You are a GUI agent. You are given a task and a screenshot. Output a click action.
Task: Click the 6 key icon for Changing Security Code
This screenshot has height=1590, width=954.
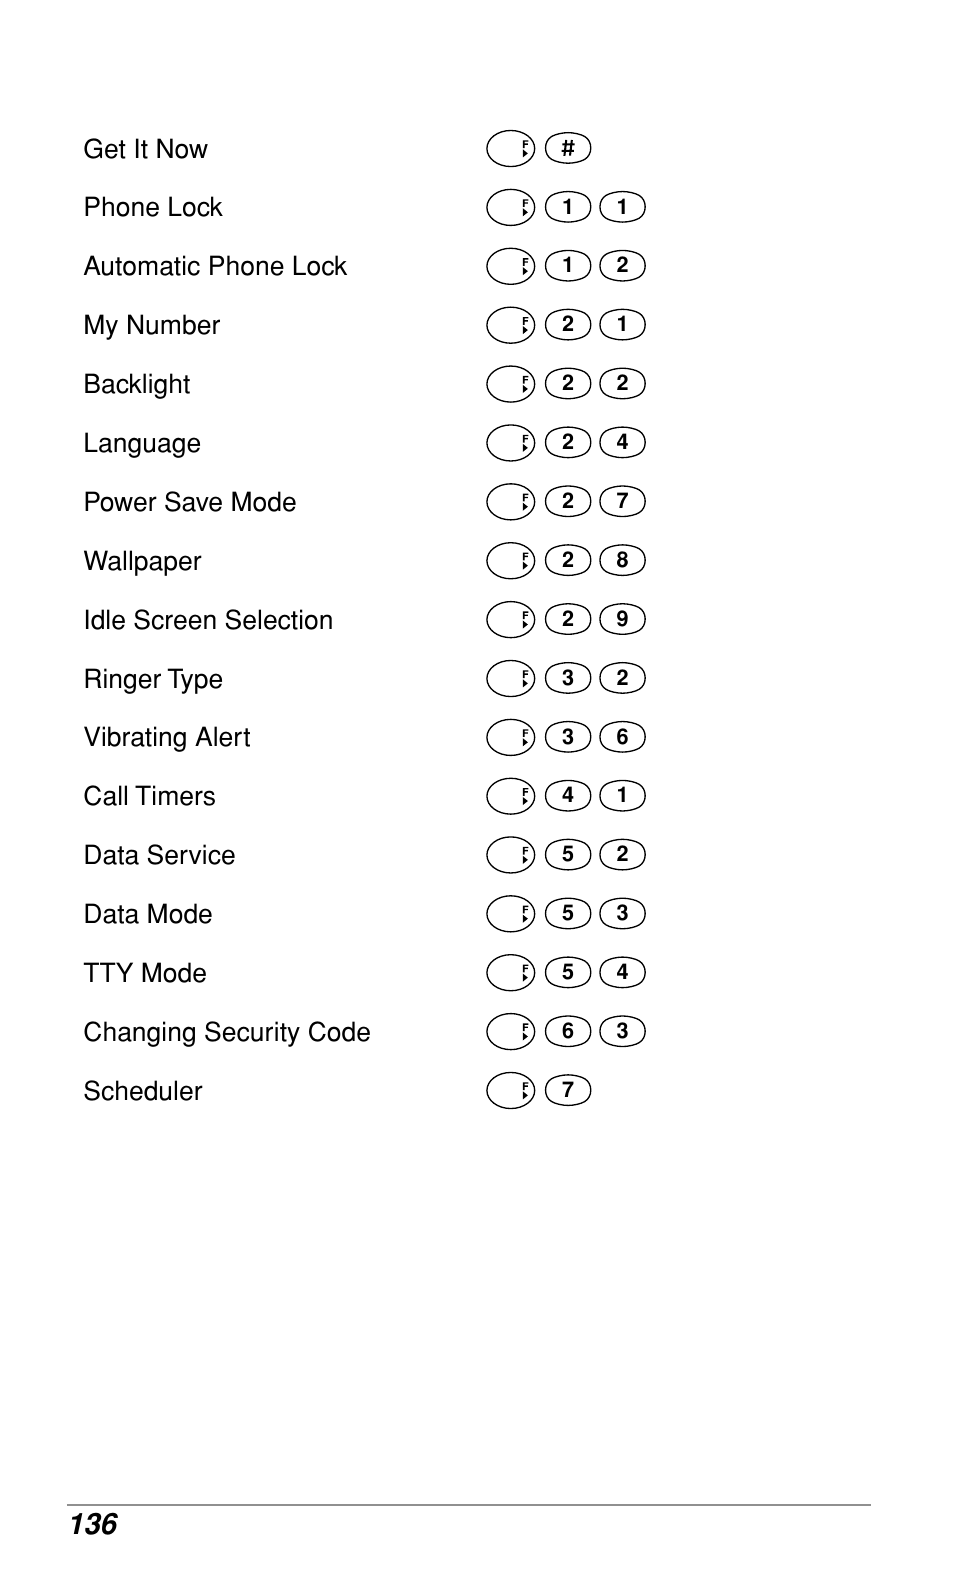pyautogui.click(x=568, y=1031)
